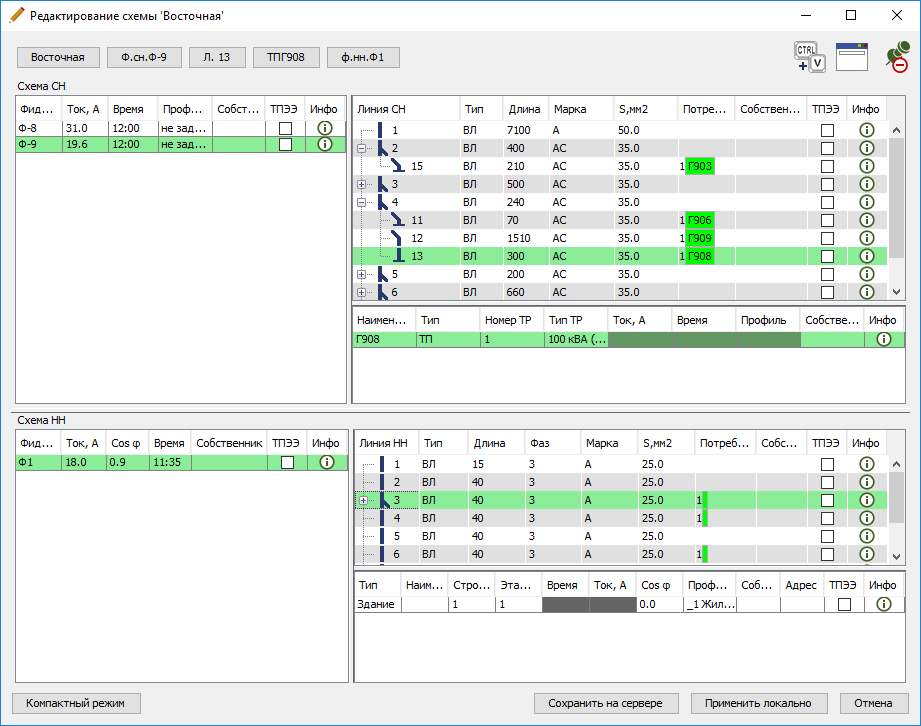This screenshot has height=726, width=921.
Task: Open info icon for Г908 transformer row
Action: (x=883, y=339)
